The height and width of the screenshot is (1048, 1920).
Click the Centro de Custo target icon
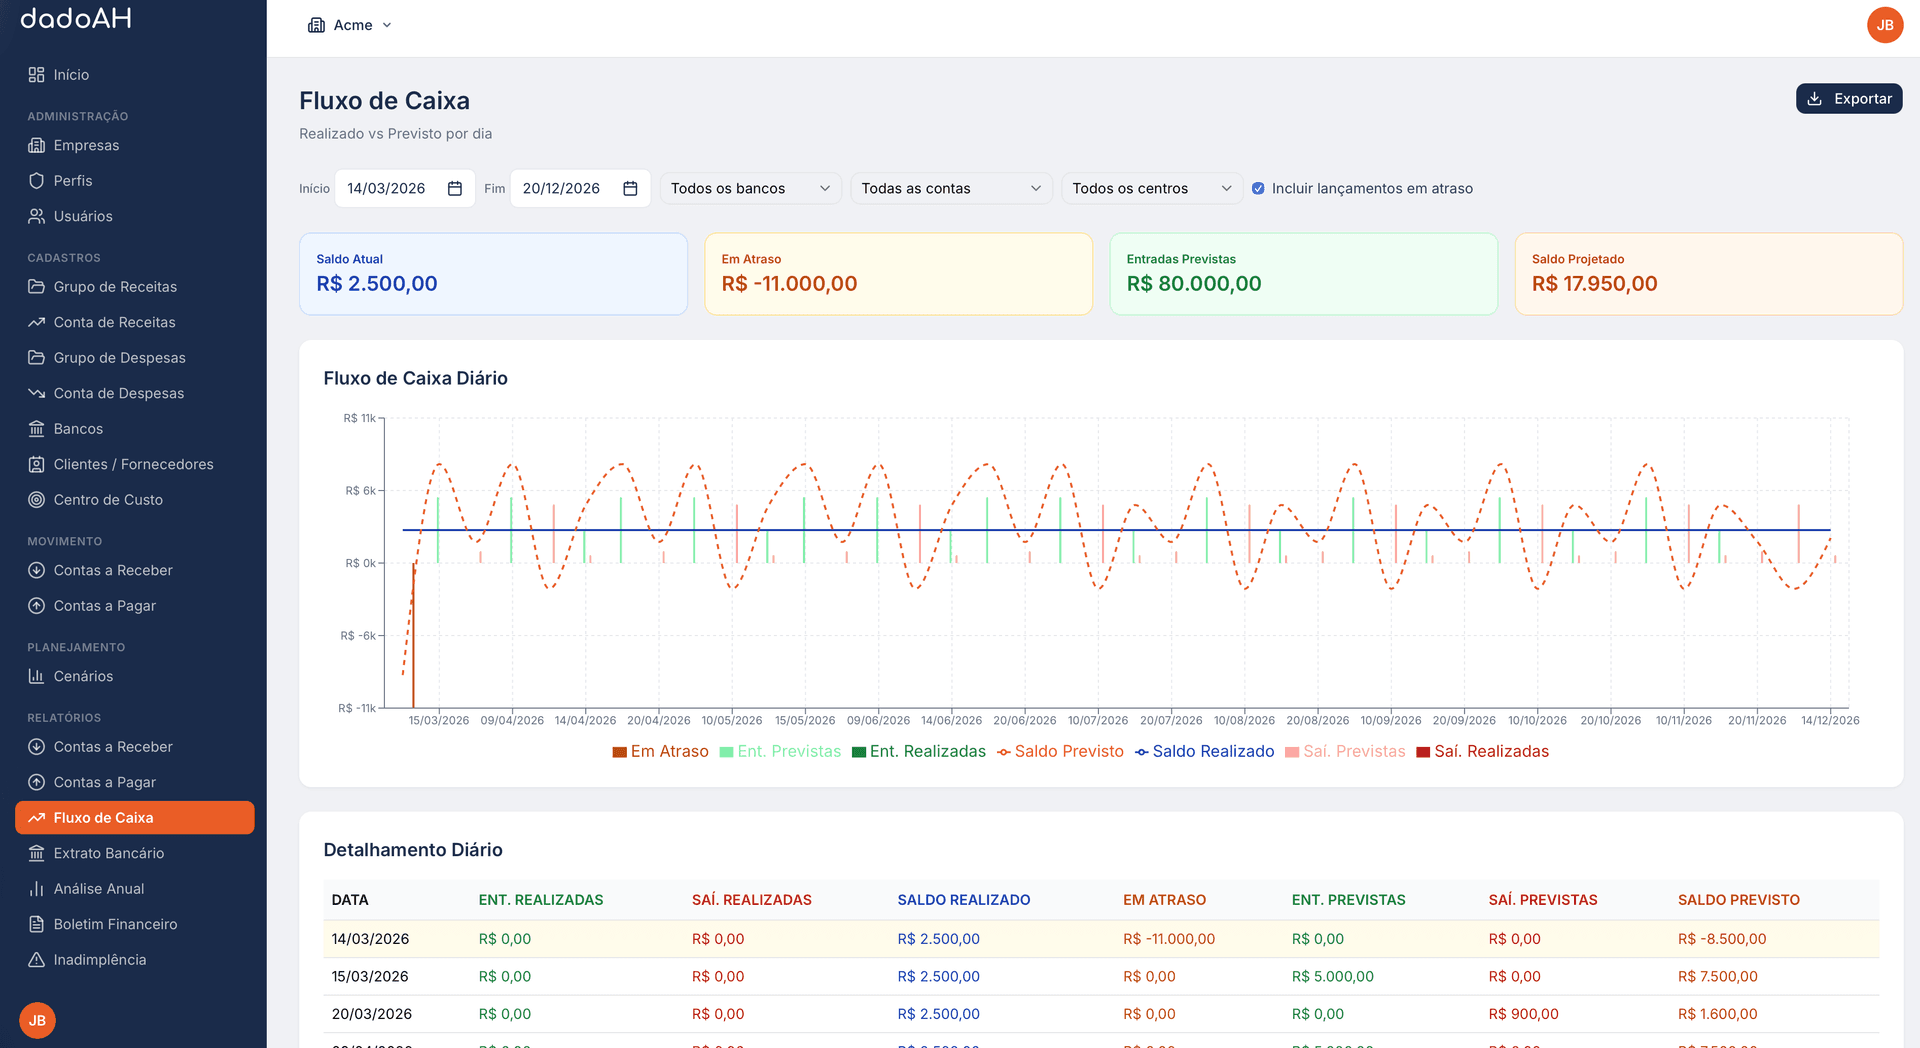37,500
